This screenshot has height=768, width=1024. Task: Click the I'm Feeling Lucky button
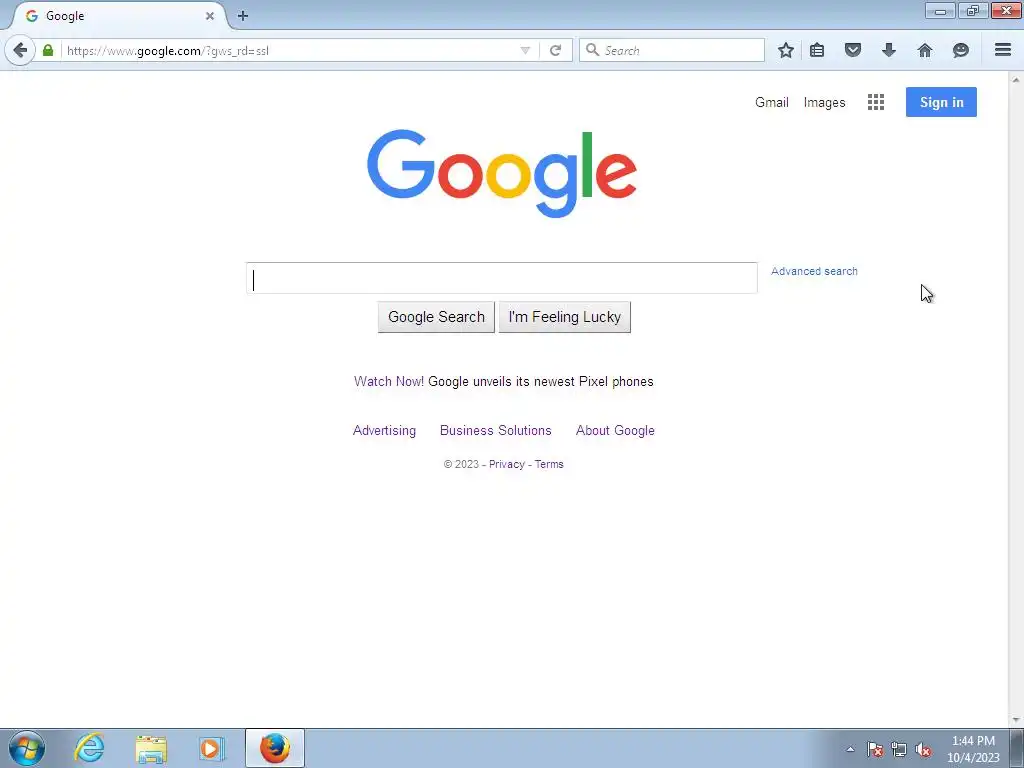(x=564, y=317)
